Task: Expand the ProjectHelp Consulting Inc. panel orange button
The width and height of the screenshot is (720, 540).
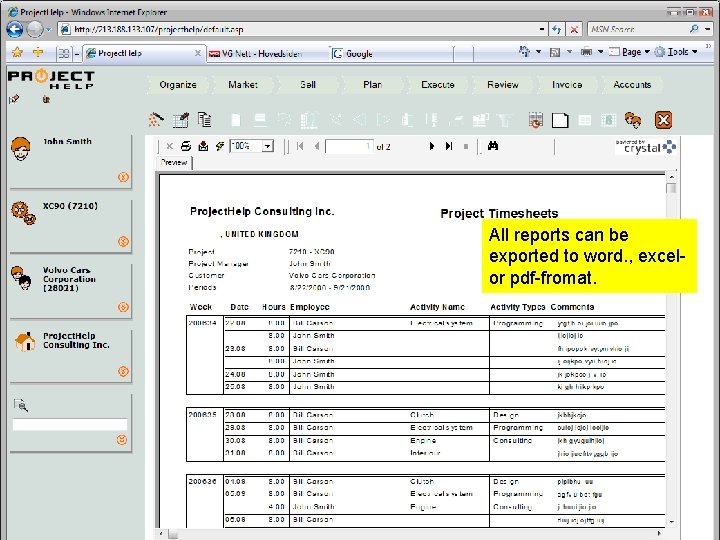Action: [123, 371]
